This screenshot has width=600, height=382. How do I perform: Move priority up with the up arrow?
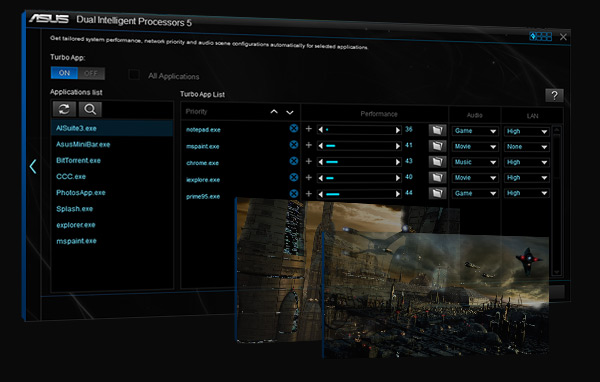pyautogui.click(x=274, y=112)
